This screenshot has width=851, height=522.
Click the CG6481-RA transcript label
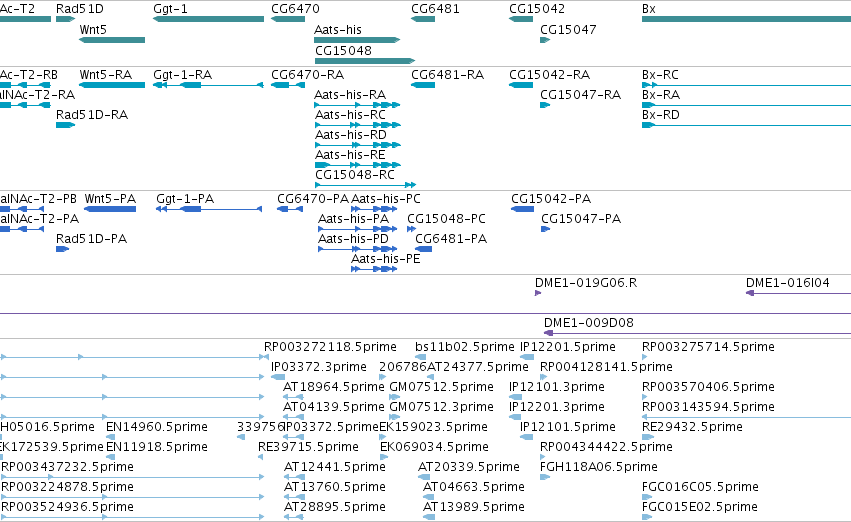[447, 74]
